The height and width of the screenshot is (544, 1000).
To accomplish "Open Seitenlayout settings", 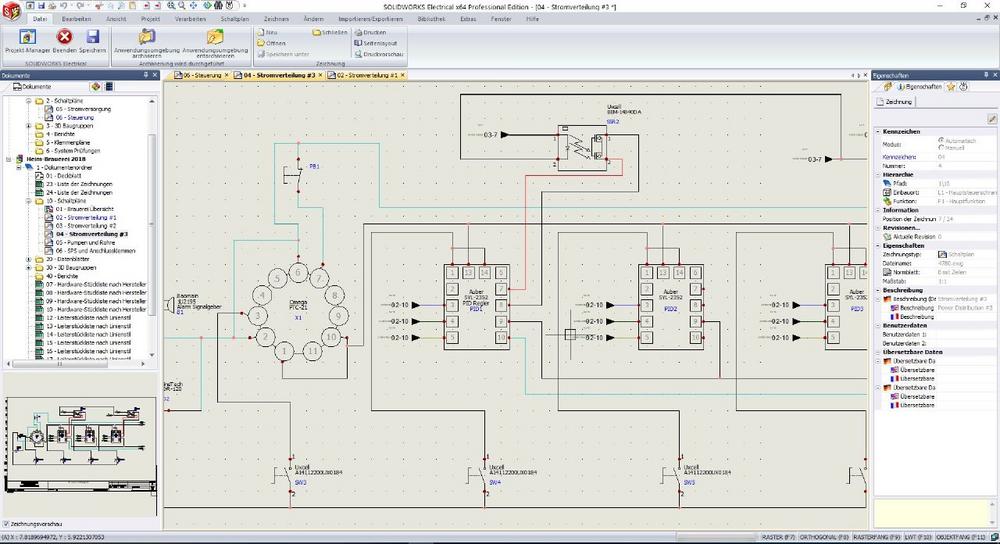I will tap(376, 43).
